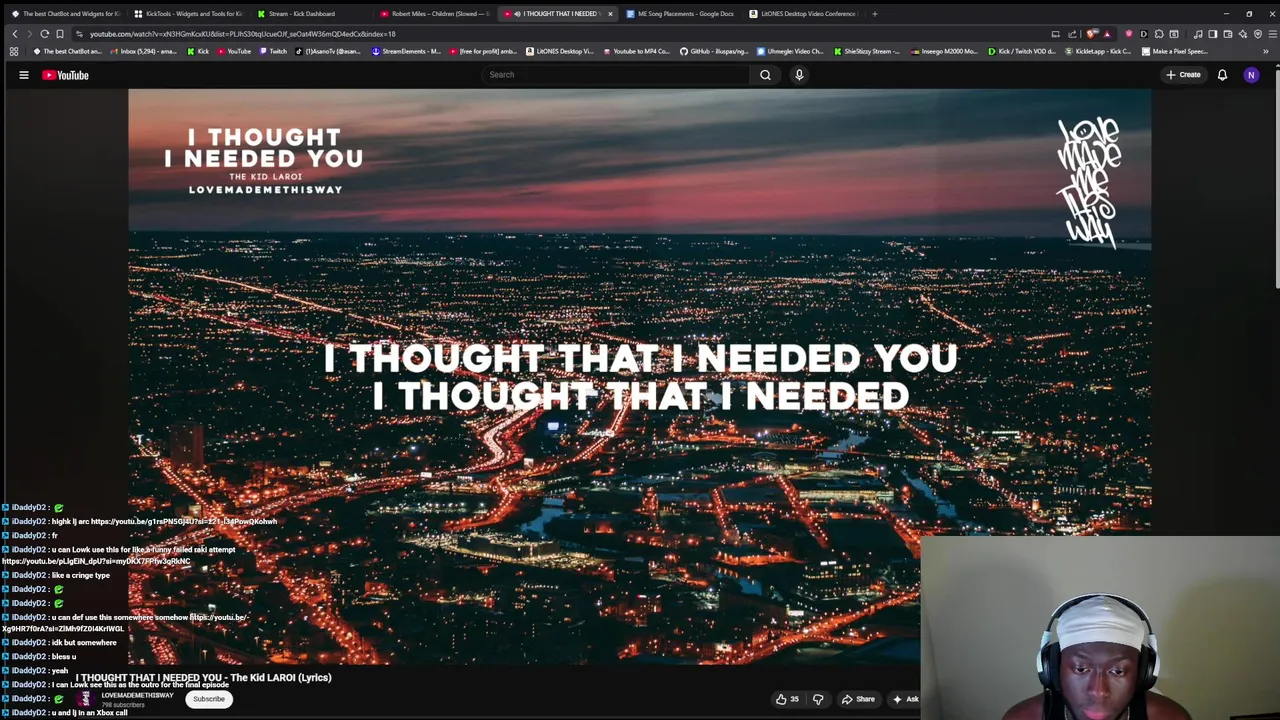Open the free for profit bookmark
Viewport: 1280px width, 720px height.
(x=483, y=51)
